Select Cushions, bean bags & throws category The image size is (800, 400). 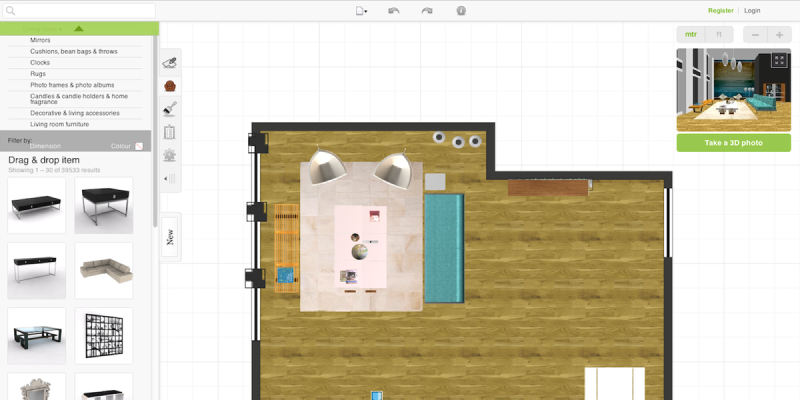[76, 52]
